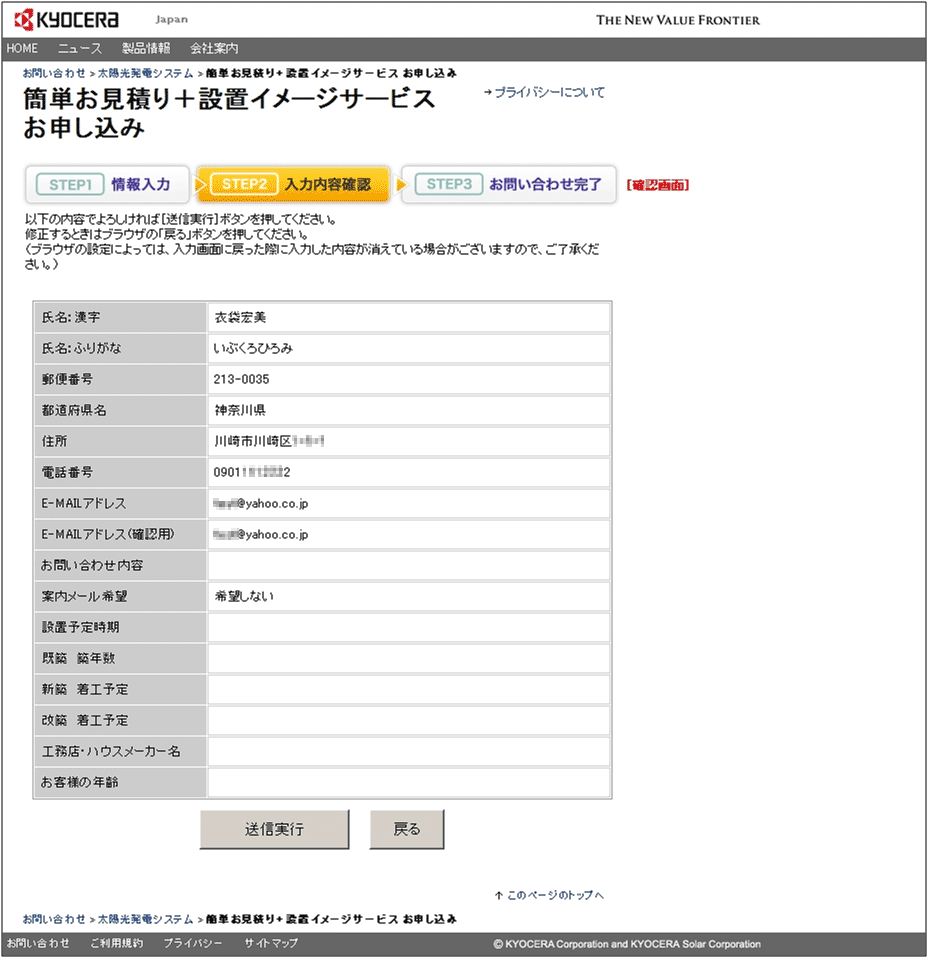Click the Kyocera logo
This screenshot has height=958, width=928.
[67, 20]
